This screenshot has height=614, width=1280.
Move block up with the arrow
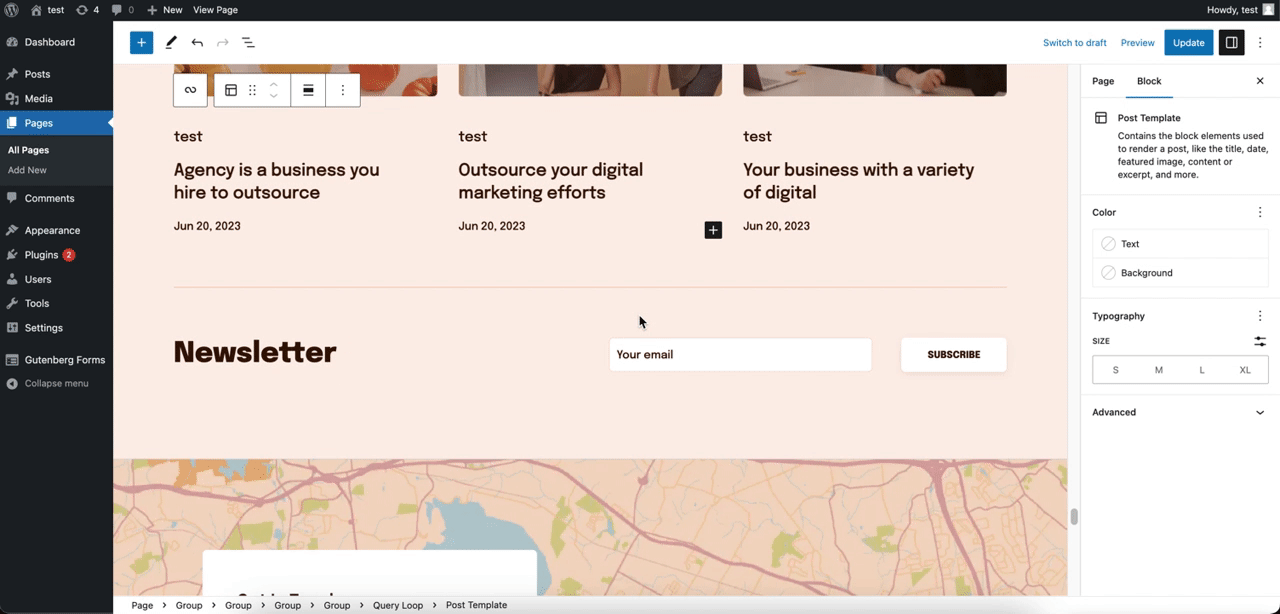[273, 84]
